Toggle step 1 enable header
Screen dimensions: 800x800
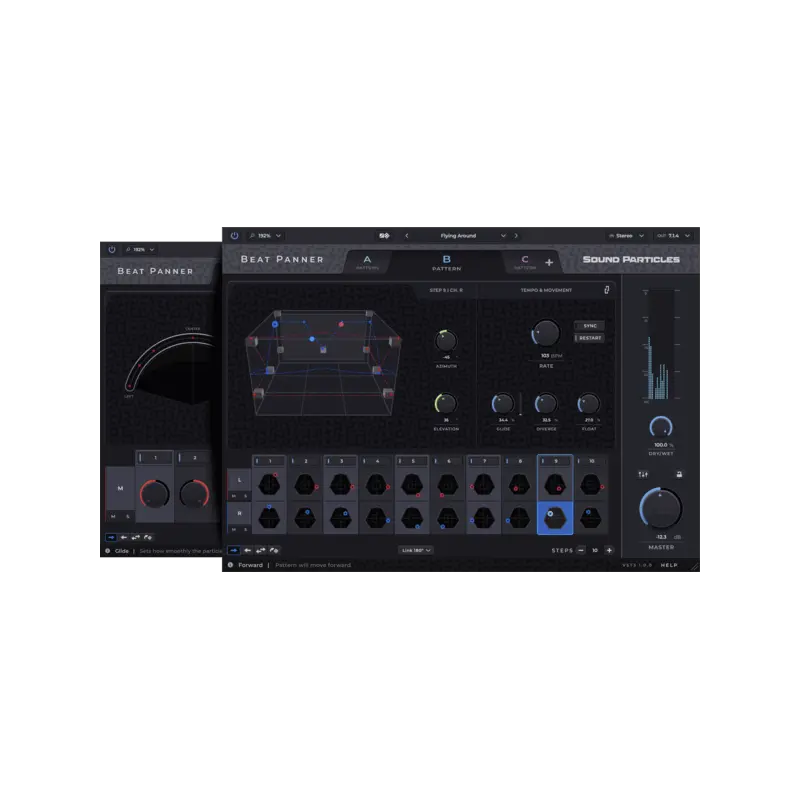[269, 461]
